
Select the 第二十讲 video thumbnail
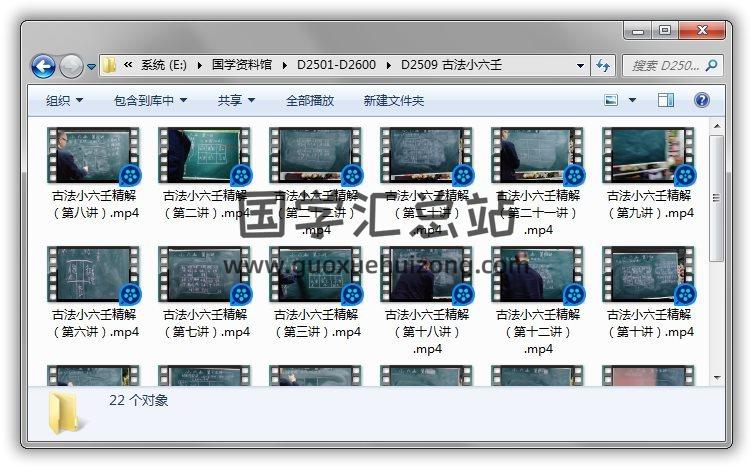pos(426,156)
